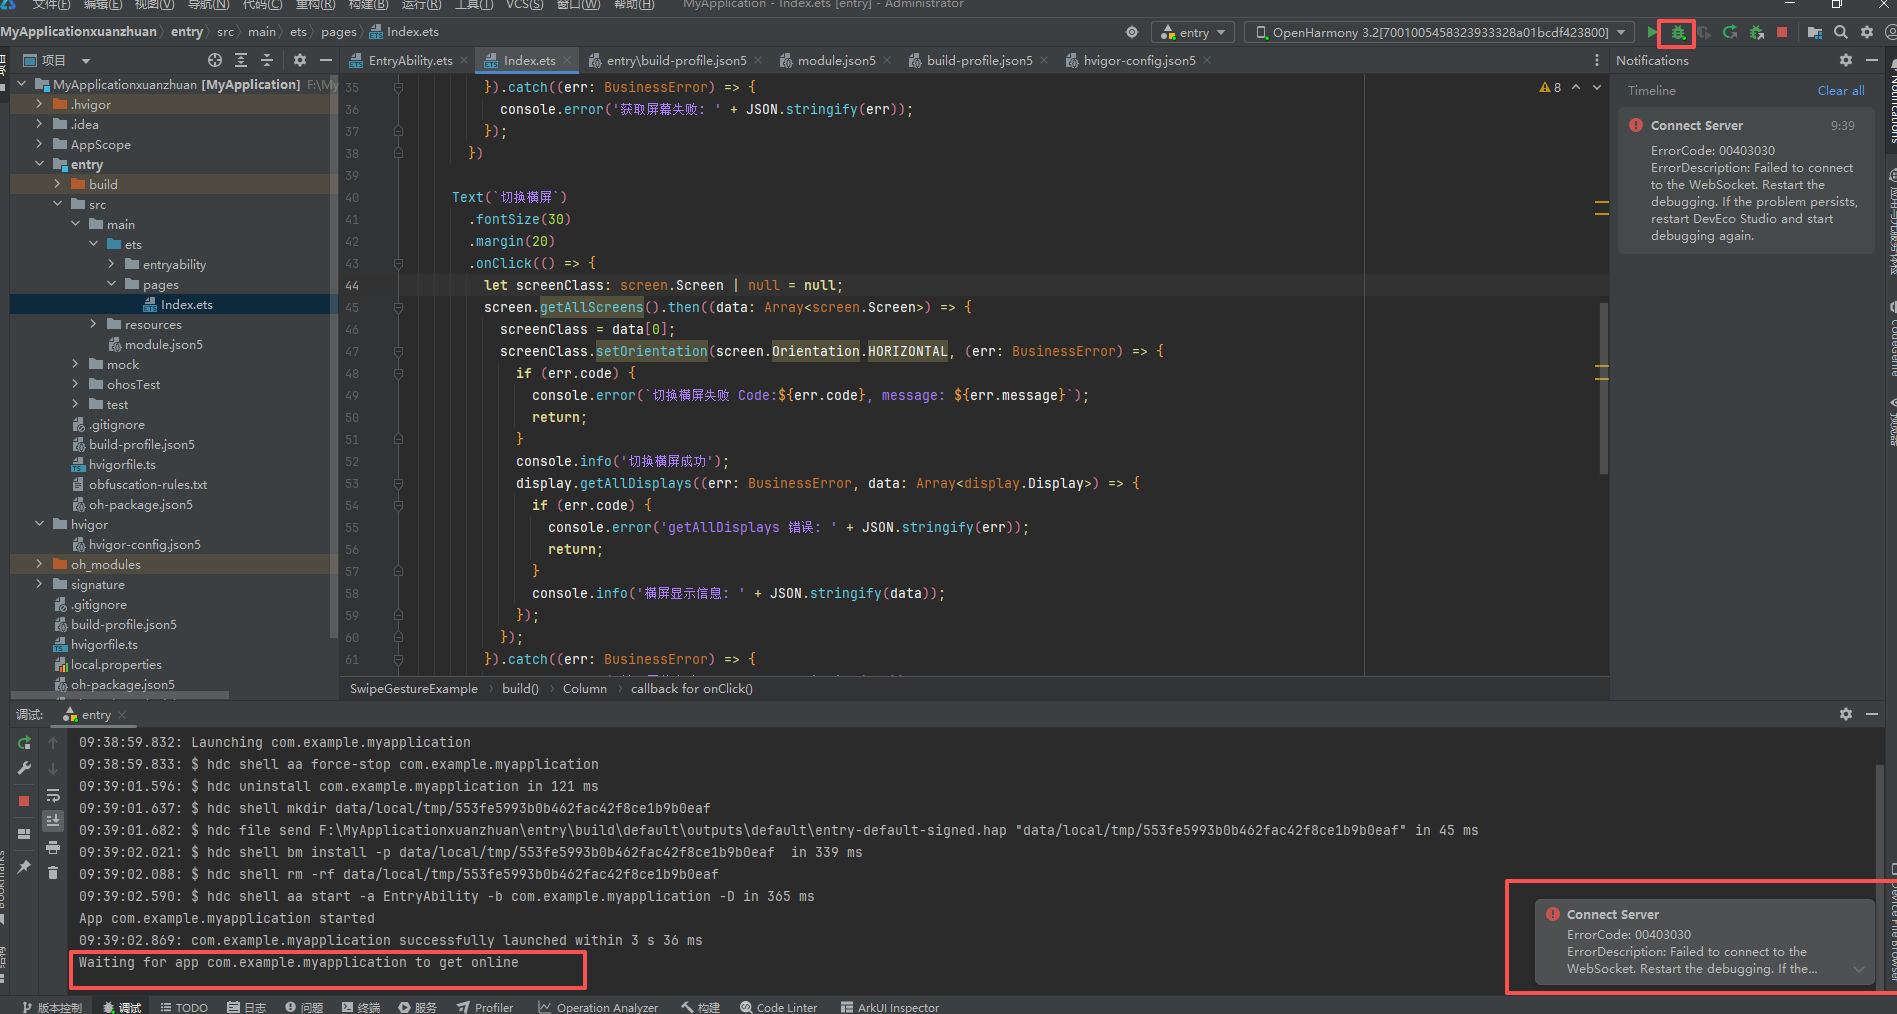Toggle the pin tab icon in debug panel
1897x1014 pixels.
(24, 866)
